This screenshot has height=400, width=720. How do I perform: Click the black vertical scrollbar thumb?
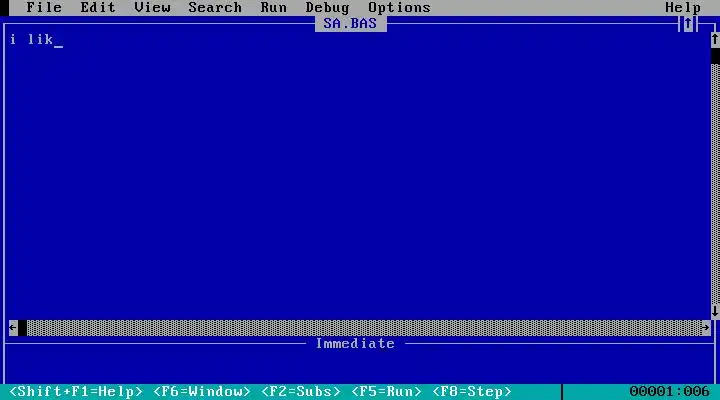pyautogui.click(x=715, y=56)
